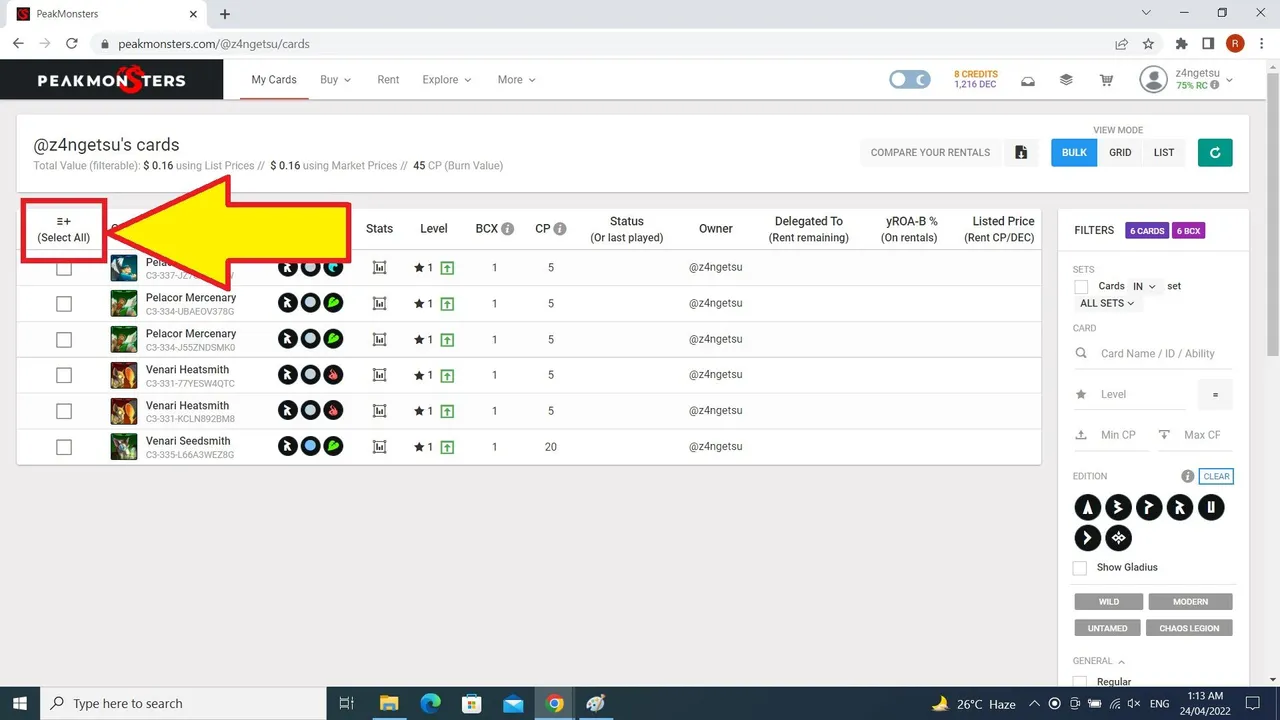
Task: Switch to BULK view mode
Action: coord(1074,152)
